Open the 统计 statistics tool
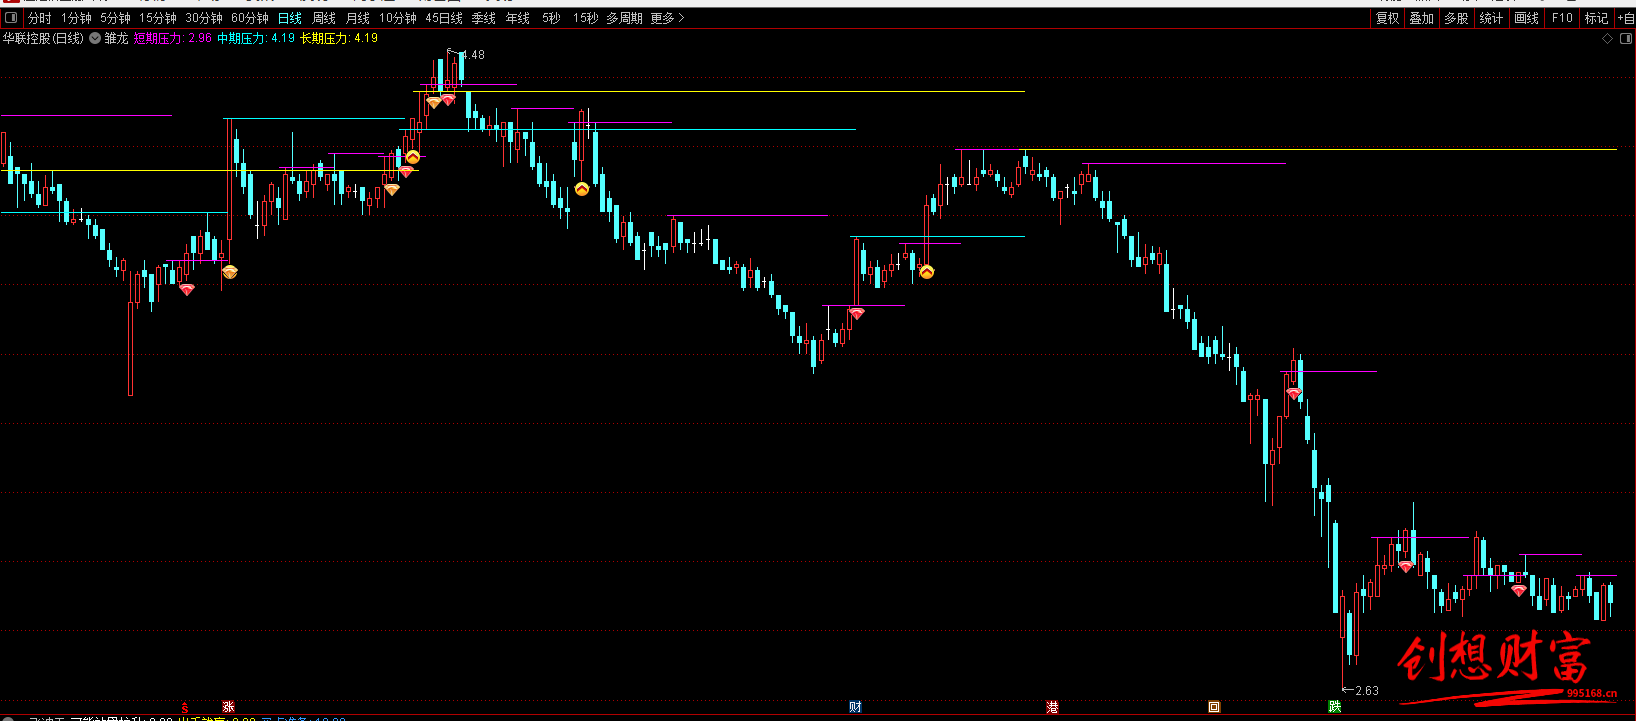Viewport: 1636px width, 721px height. [x=1491, y=18]
